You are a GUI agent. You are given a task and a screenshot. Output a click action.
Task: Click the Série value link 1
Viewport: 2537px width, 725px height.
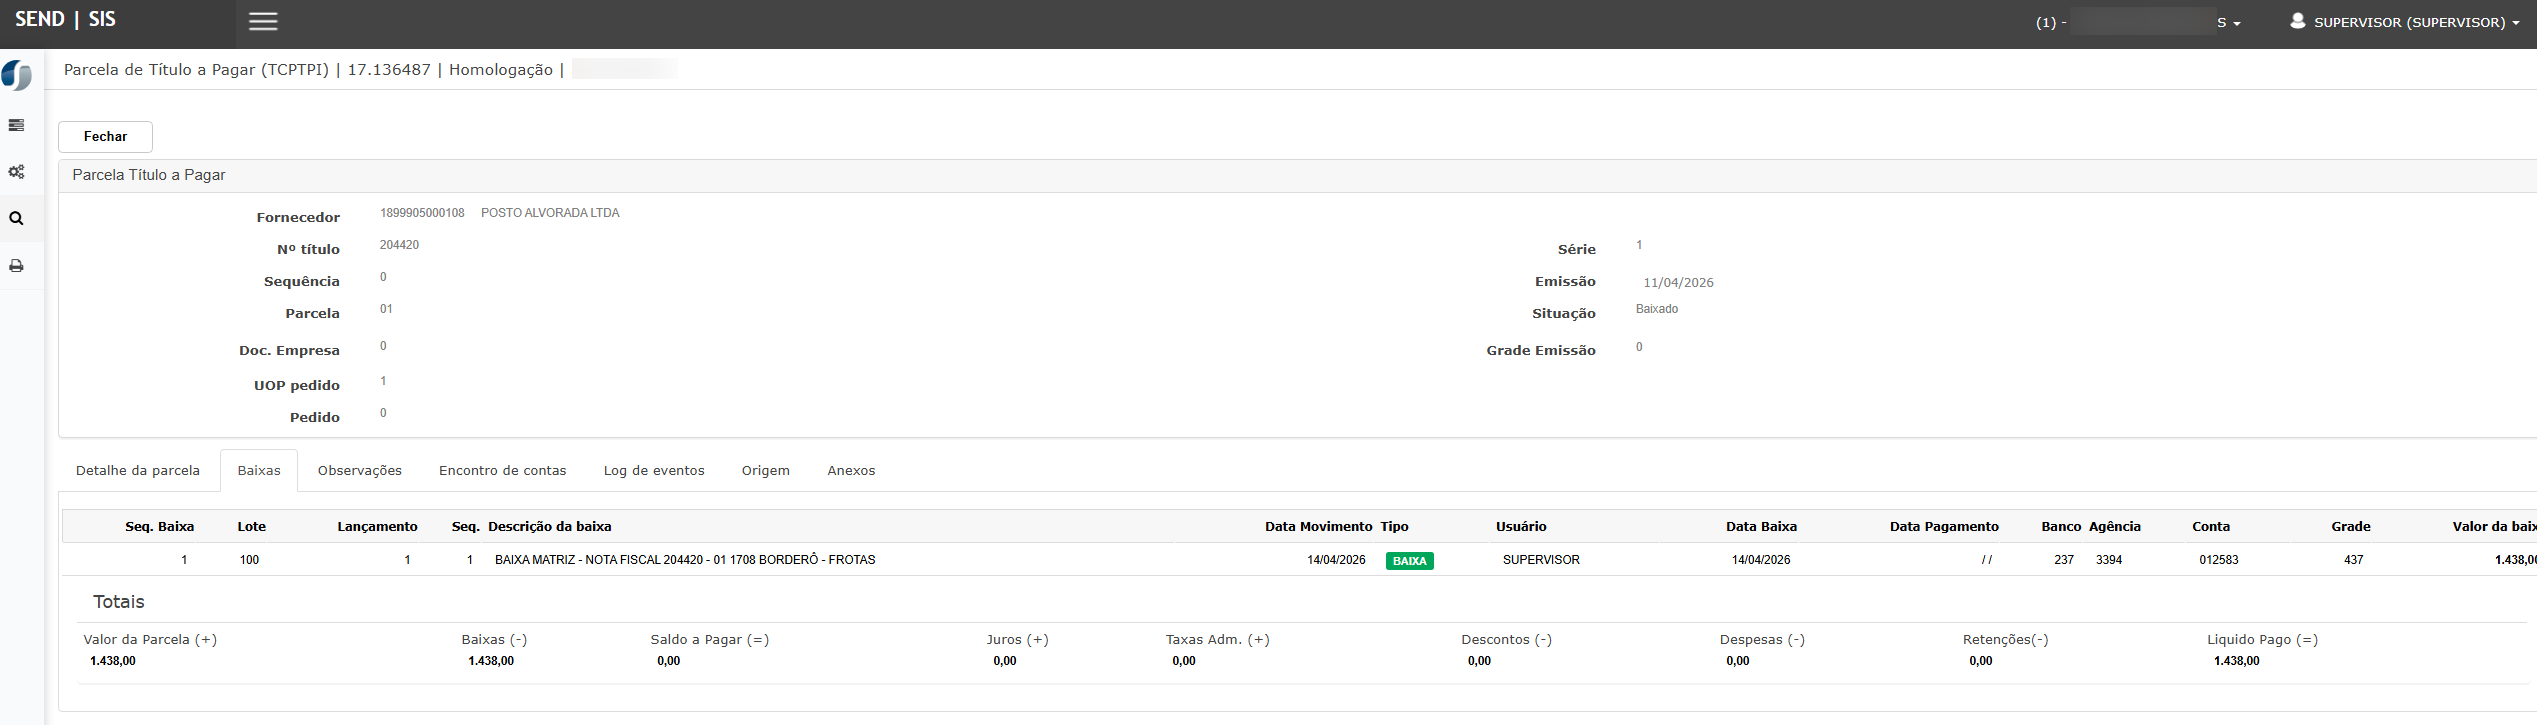point(1639,245)
